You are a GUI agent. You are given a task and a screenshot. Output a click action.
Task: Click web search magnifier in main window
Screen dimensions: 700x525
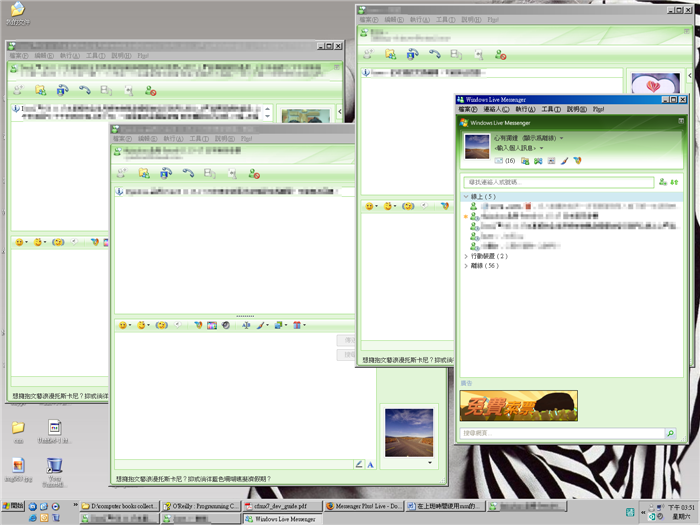(670, 433)
